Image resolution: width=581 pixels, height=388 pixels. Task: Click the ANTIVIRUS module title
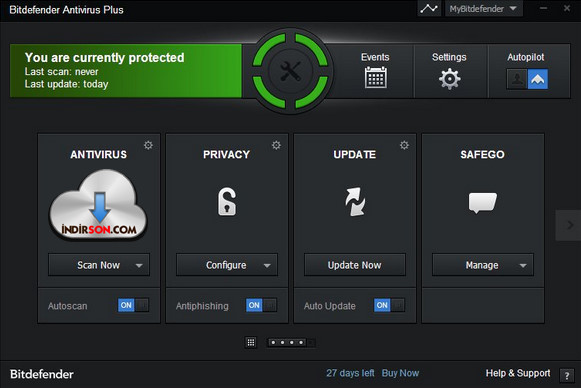pyautogui.click(x=99, y=155)
